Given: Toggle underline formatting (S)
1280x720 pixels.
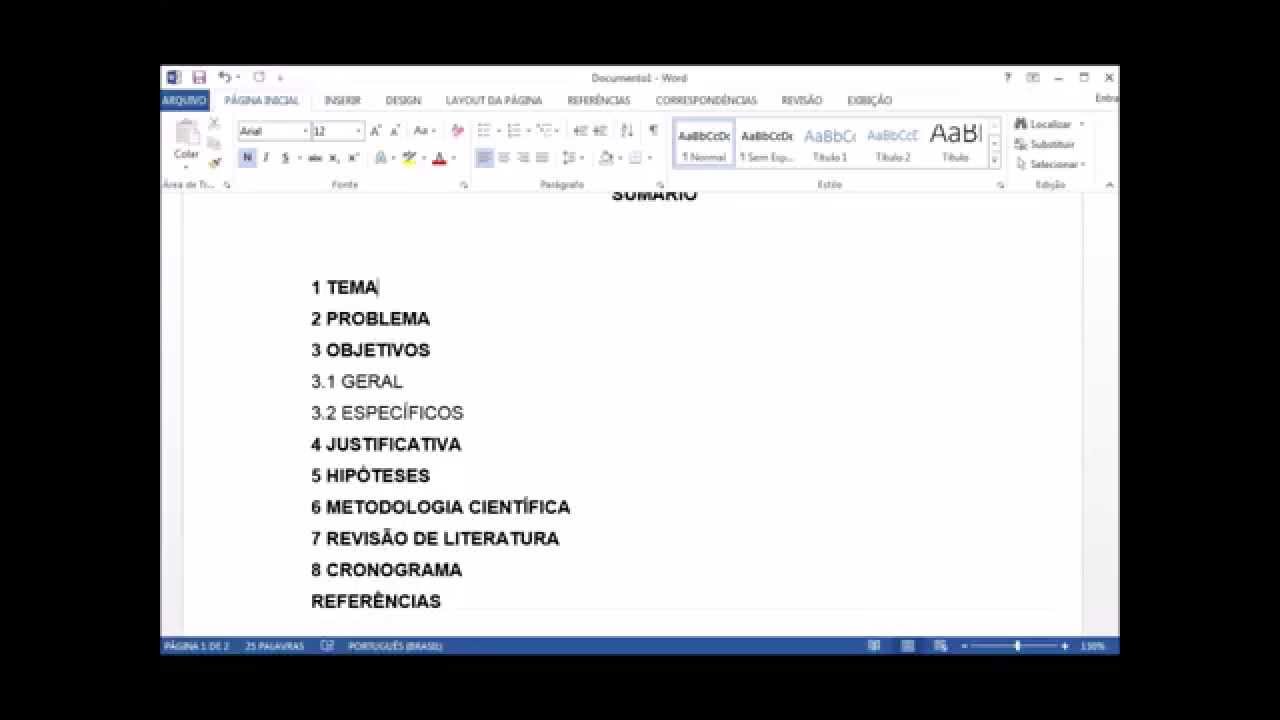Looking at the screenshot, I should pos(285,158).
